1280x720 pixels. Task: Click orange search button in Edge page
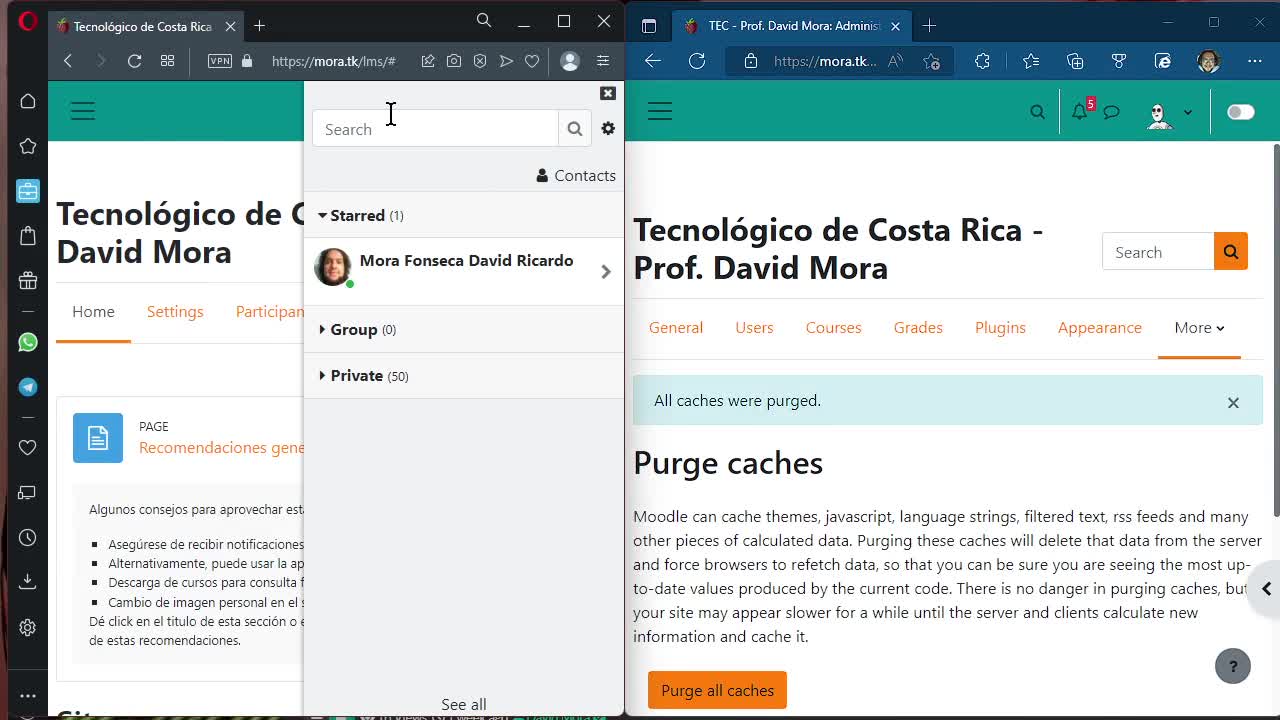pos(1231,252)
